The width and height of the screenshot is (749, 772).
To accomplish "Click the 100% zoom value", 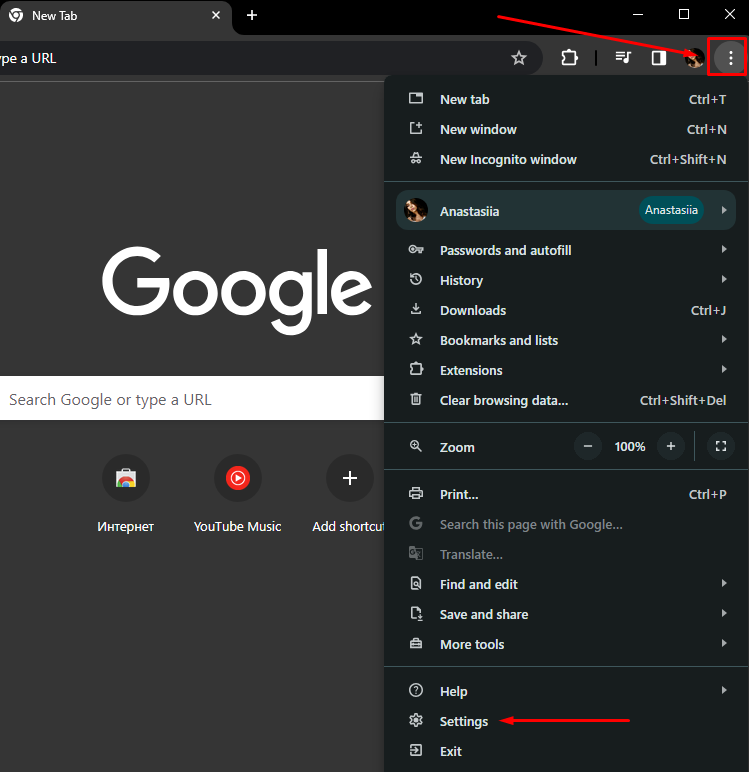I will 630,447.
